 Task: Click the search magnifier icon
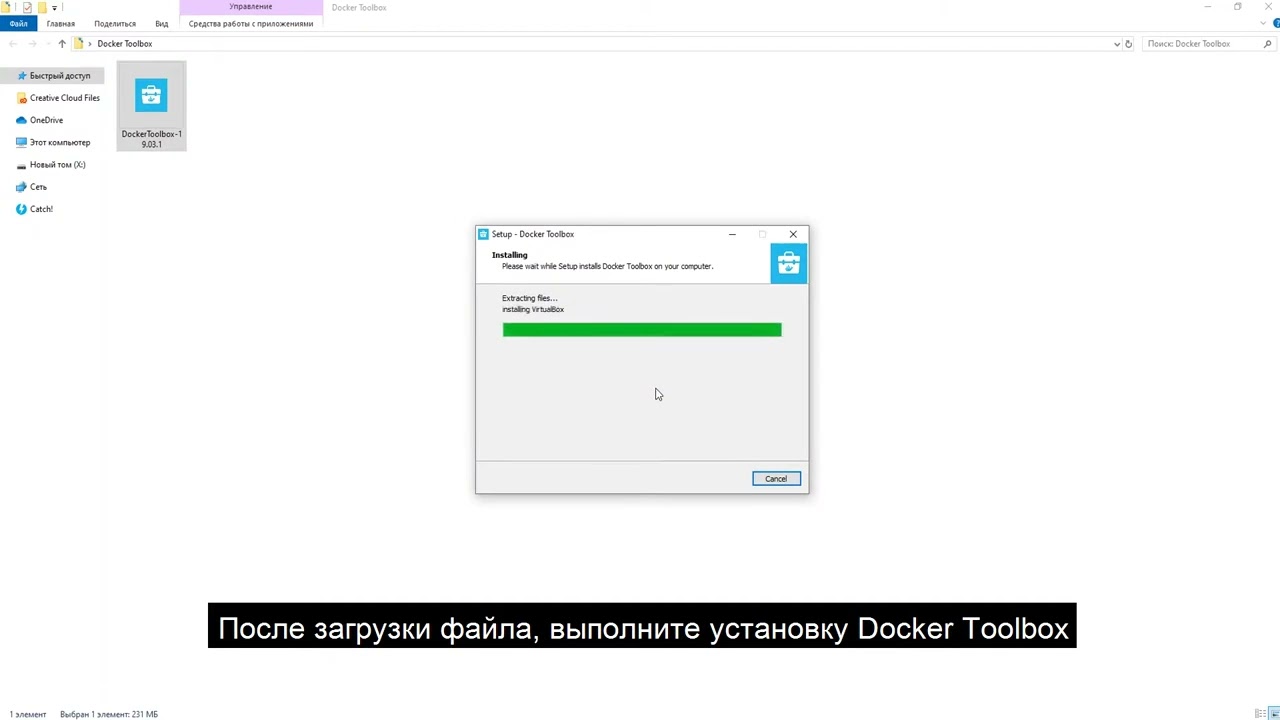pyautogui.click(x=1267, y=44)
